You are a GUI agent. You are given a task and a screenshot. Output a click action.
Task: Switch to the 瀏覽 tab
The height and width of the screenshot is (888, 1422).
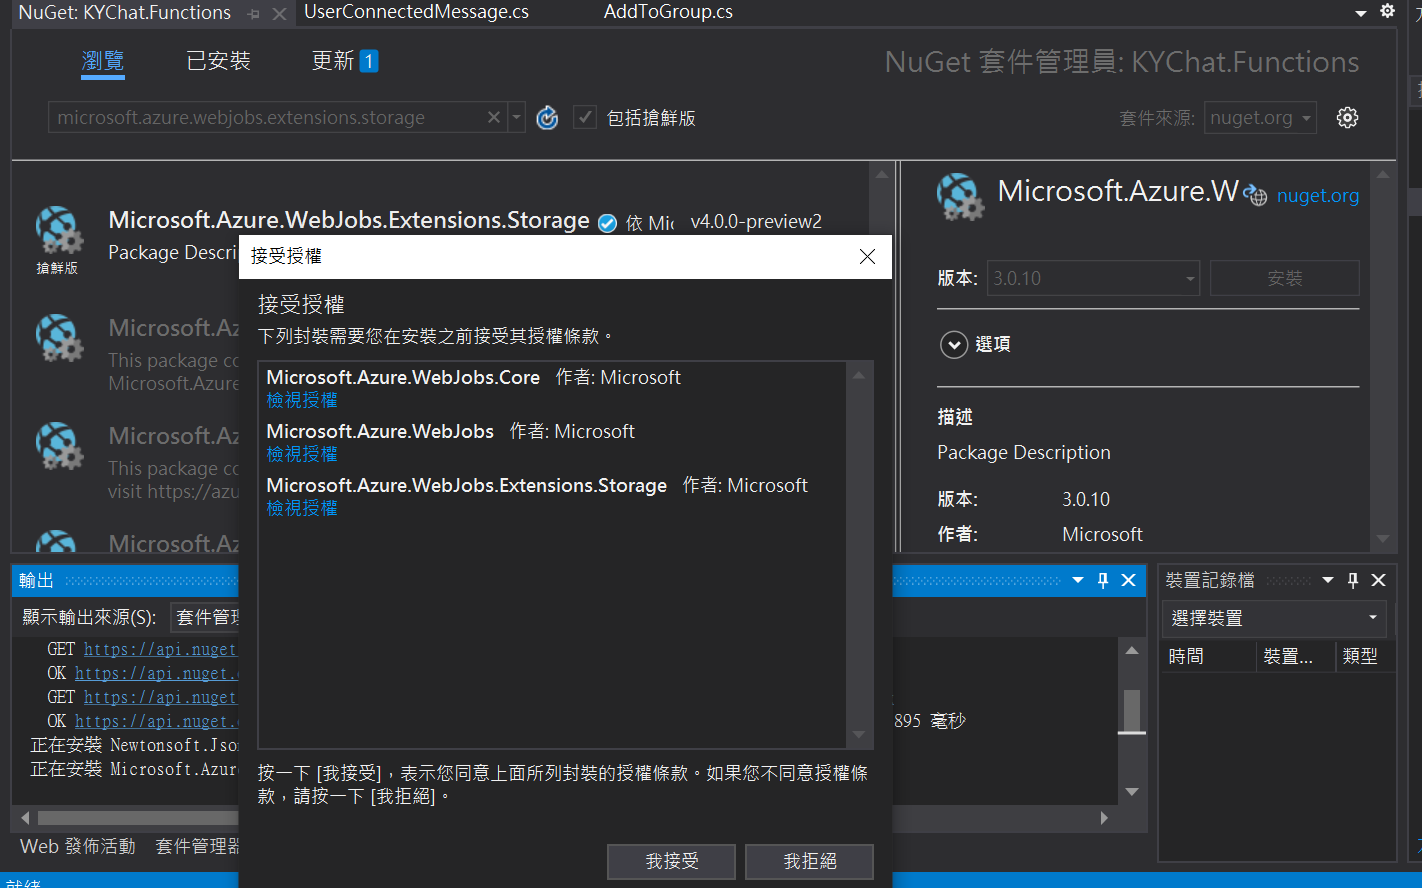(x=103, y=61)
